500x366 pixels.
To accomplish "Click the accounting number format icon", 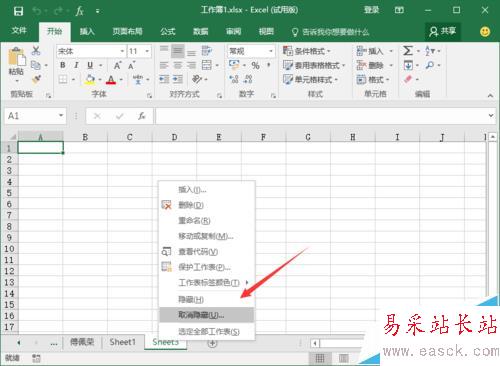I will point(234,65).
